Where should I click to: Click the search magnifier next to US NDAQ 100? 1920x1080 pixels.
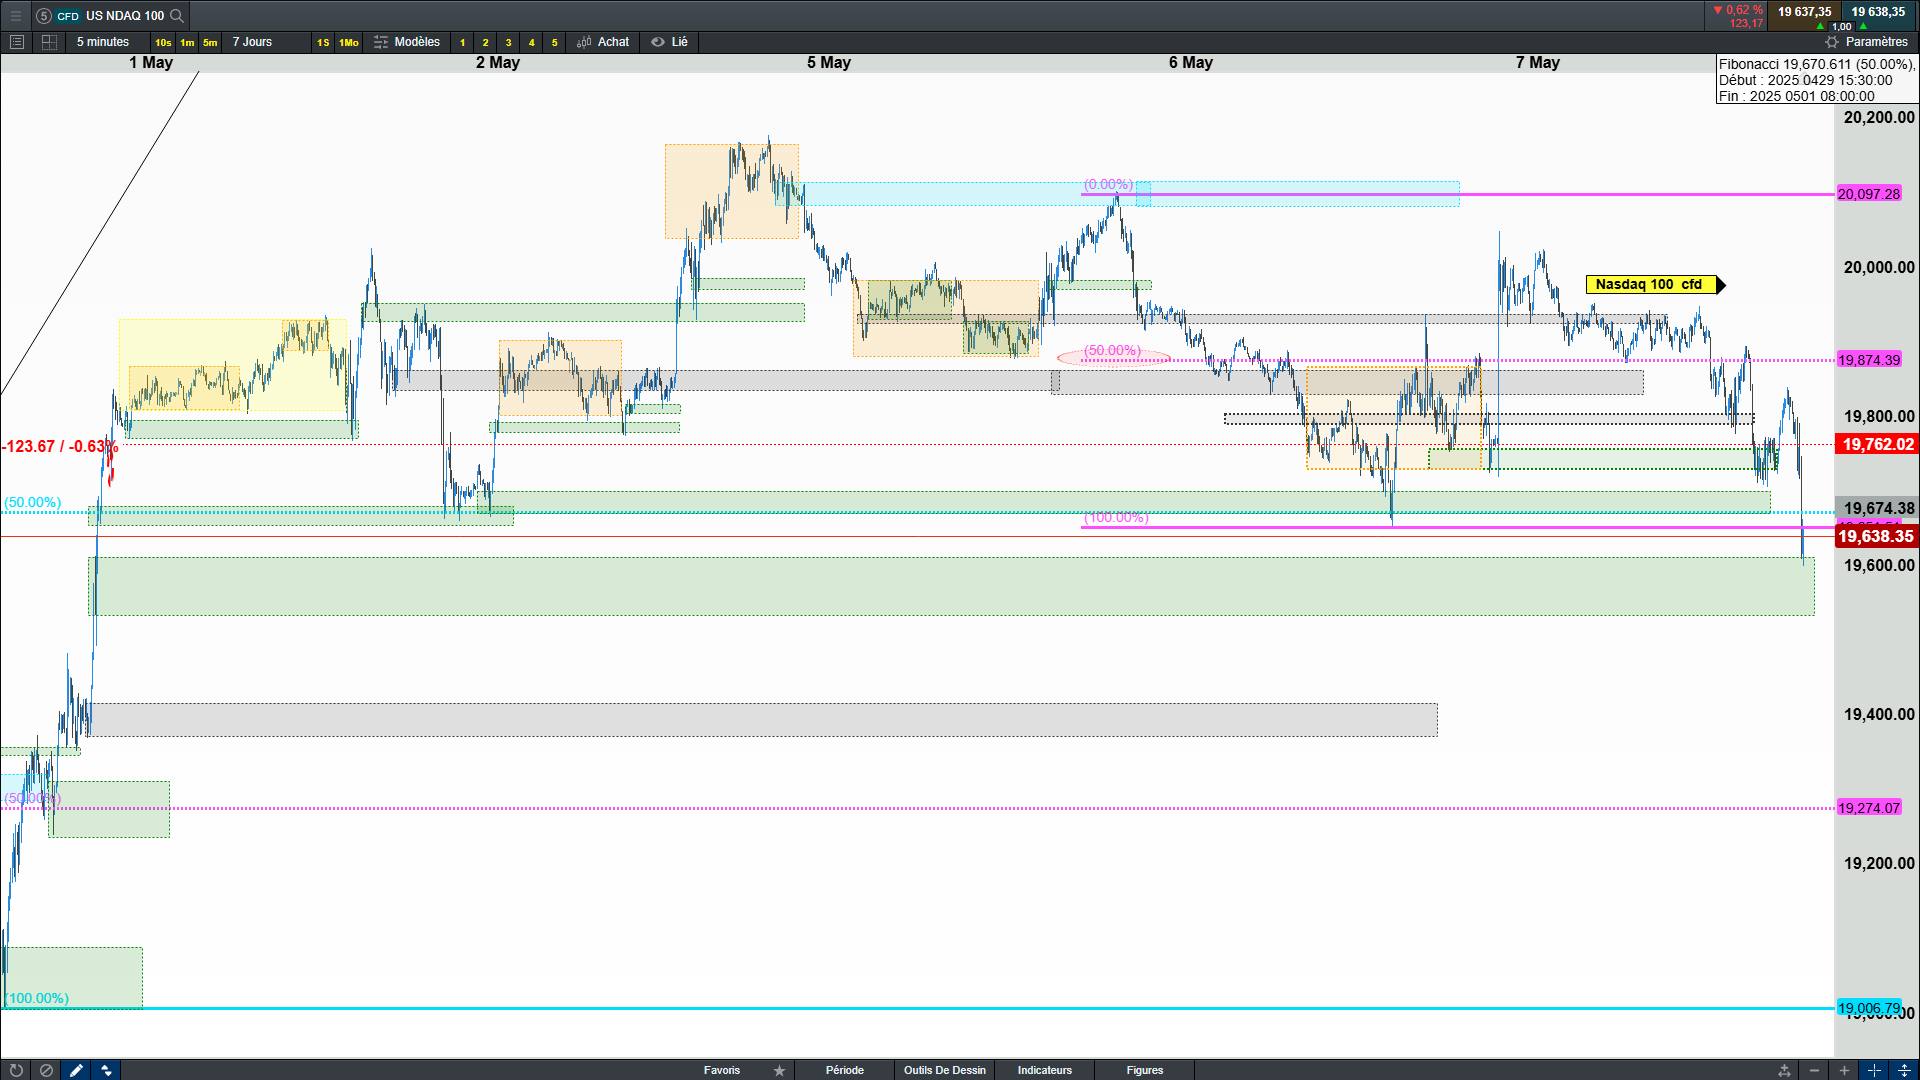[177, 15]
